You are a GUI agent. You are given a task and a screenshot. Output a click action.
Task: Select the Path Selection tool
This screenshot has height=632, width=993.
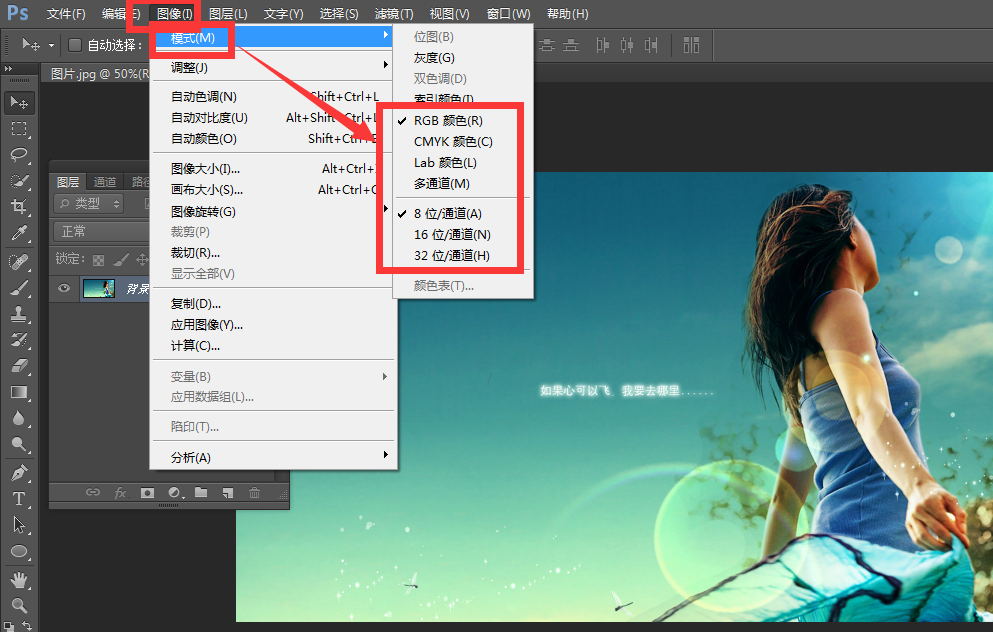(19, 525)
